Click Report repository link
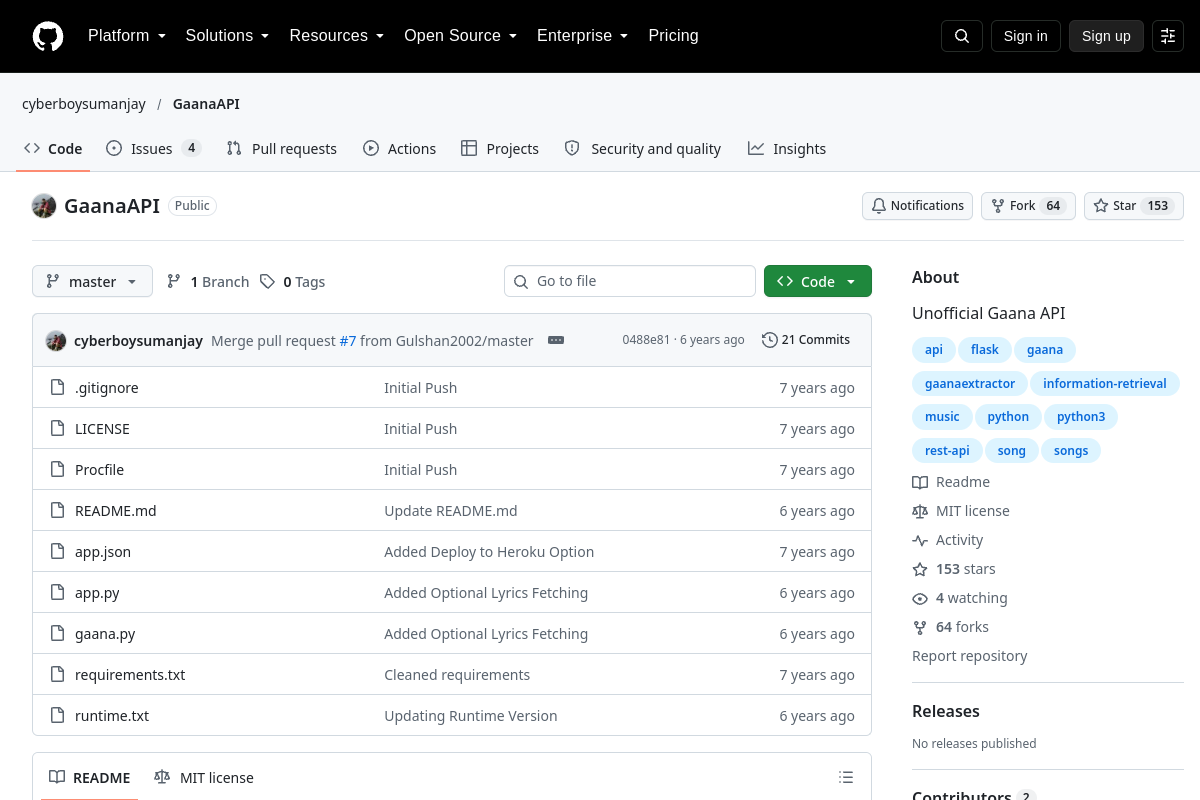The width and height of the screenshot is (1200, 800). point(970,656)
